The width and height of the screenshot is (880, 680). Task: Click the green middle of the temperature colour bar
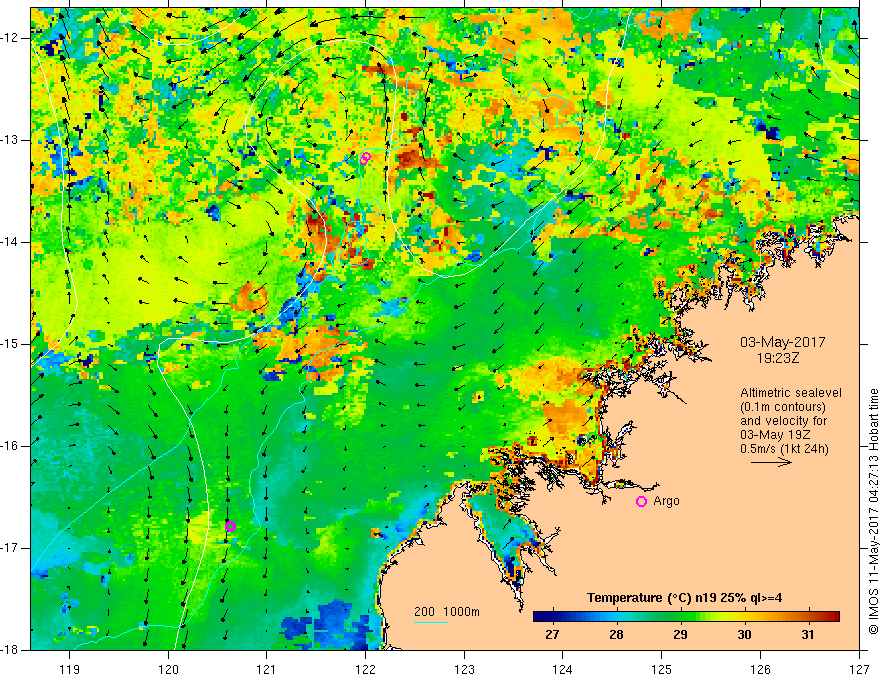pos(680,617)
